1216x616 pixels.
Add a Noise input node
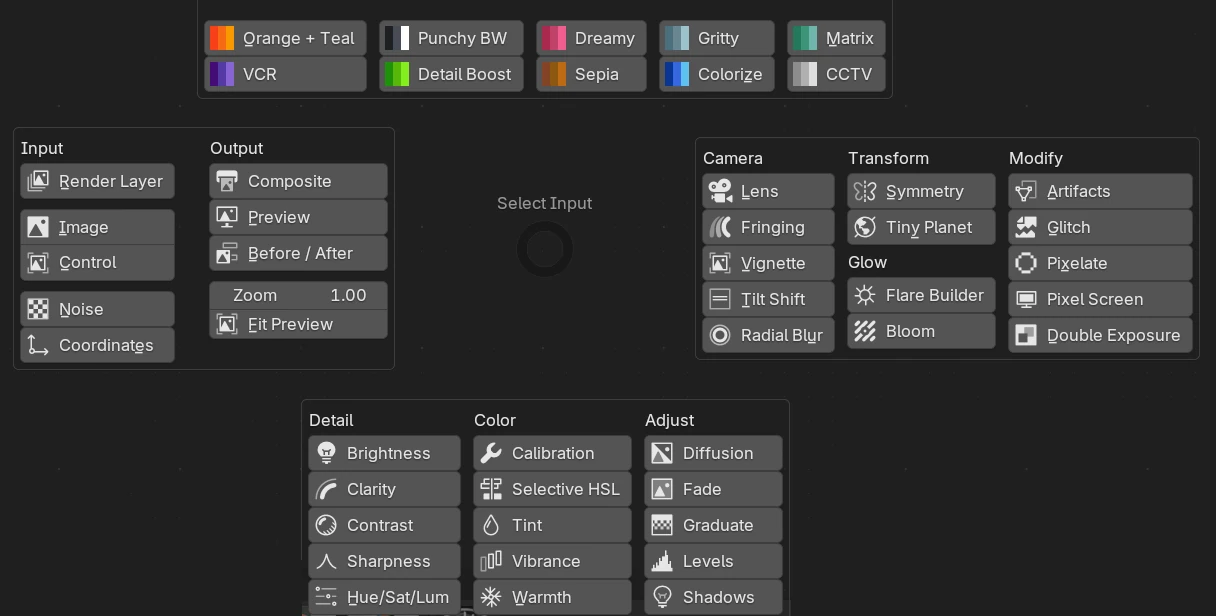coord(97,309)
